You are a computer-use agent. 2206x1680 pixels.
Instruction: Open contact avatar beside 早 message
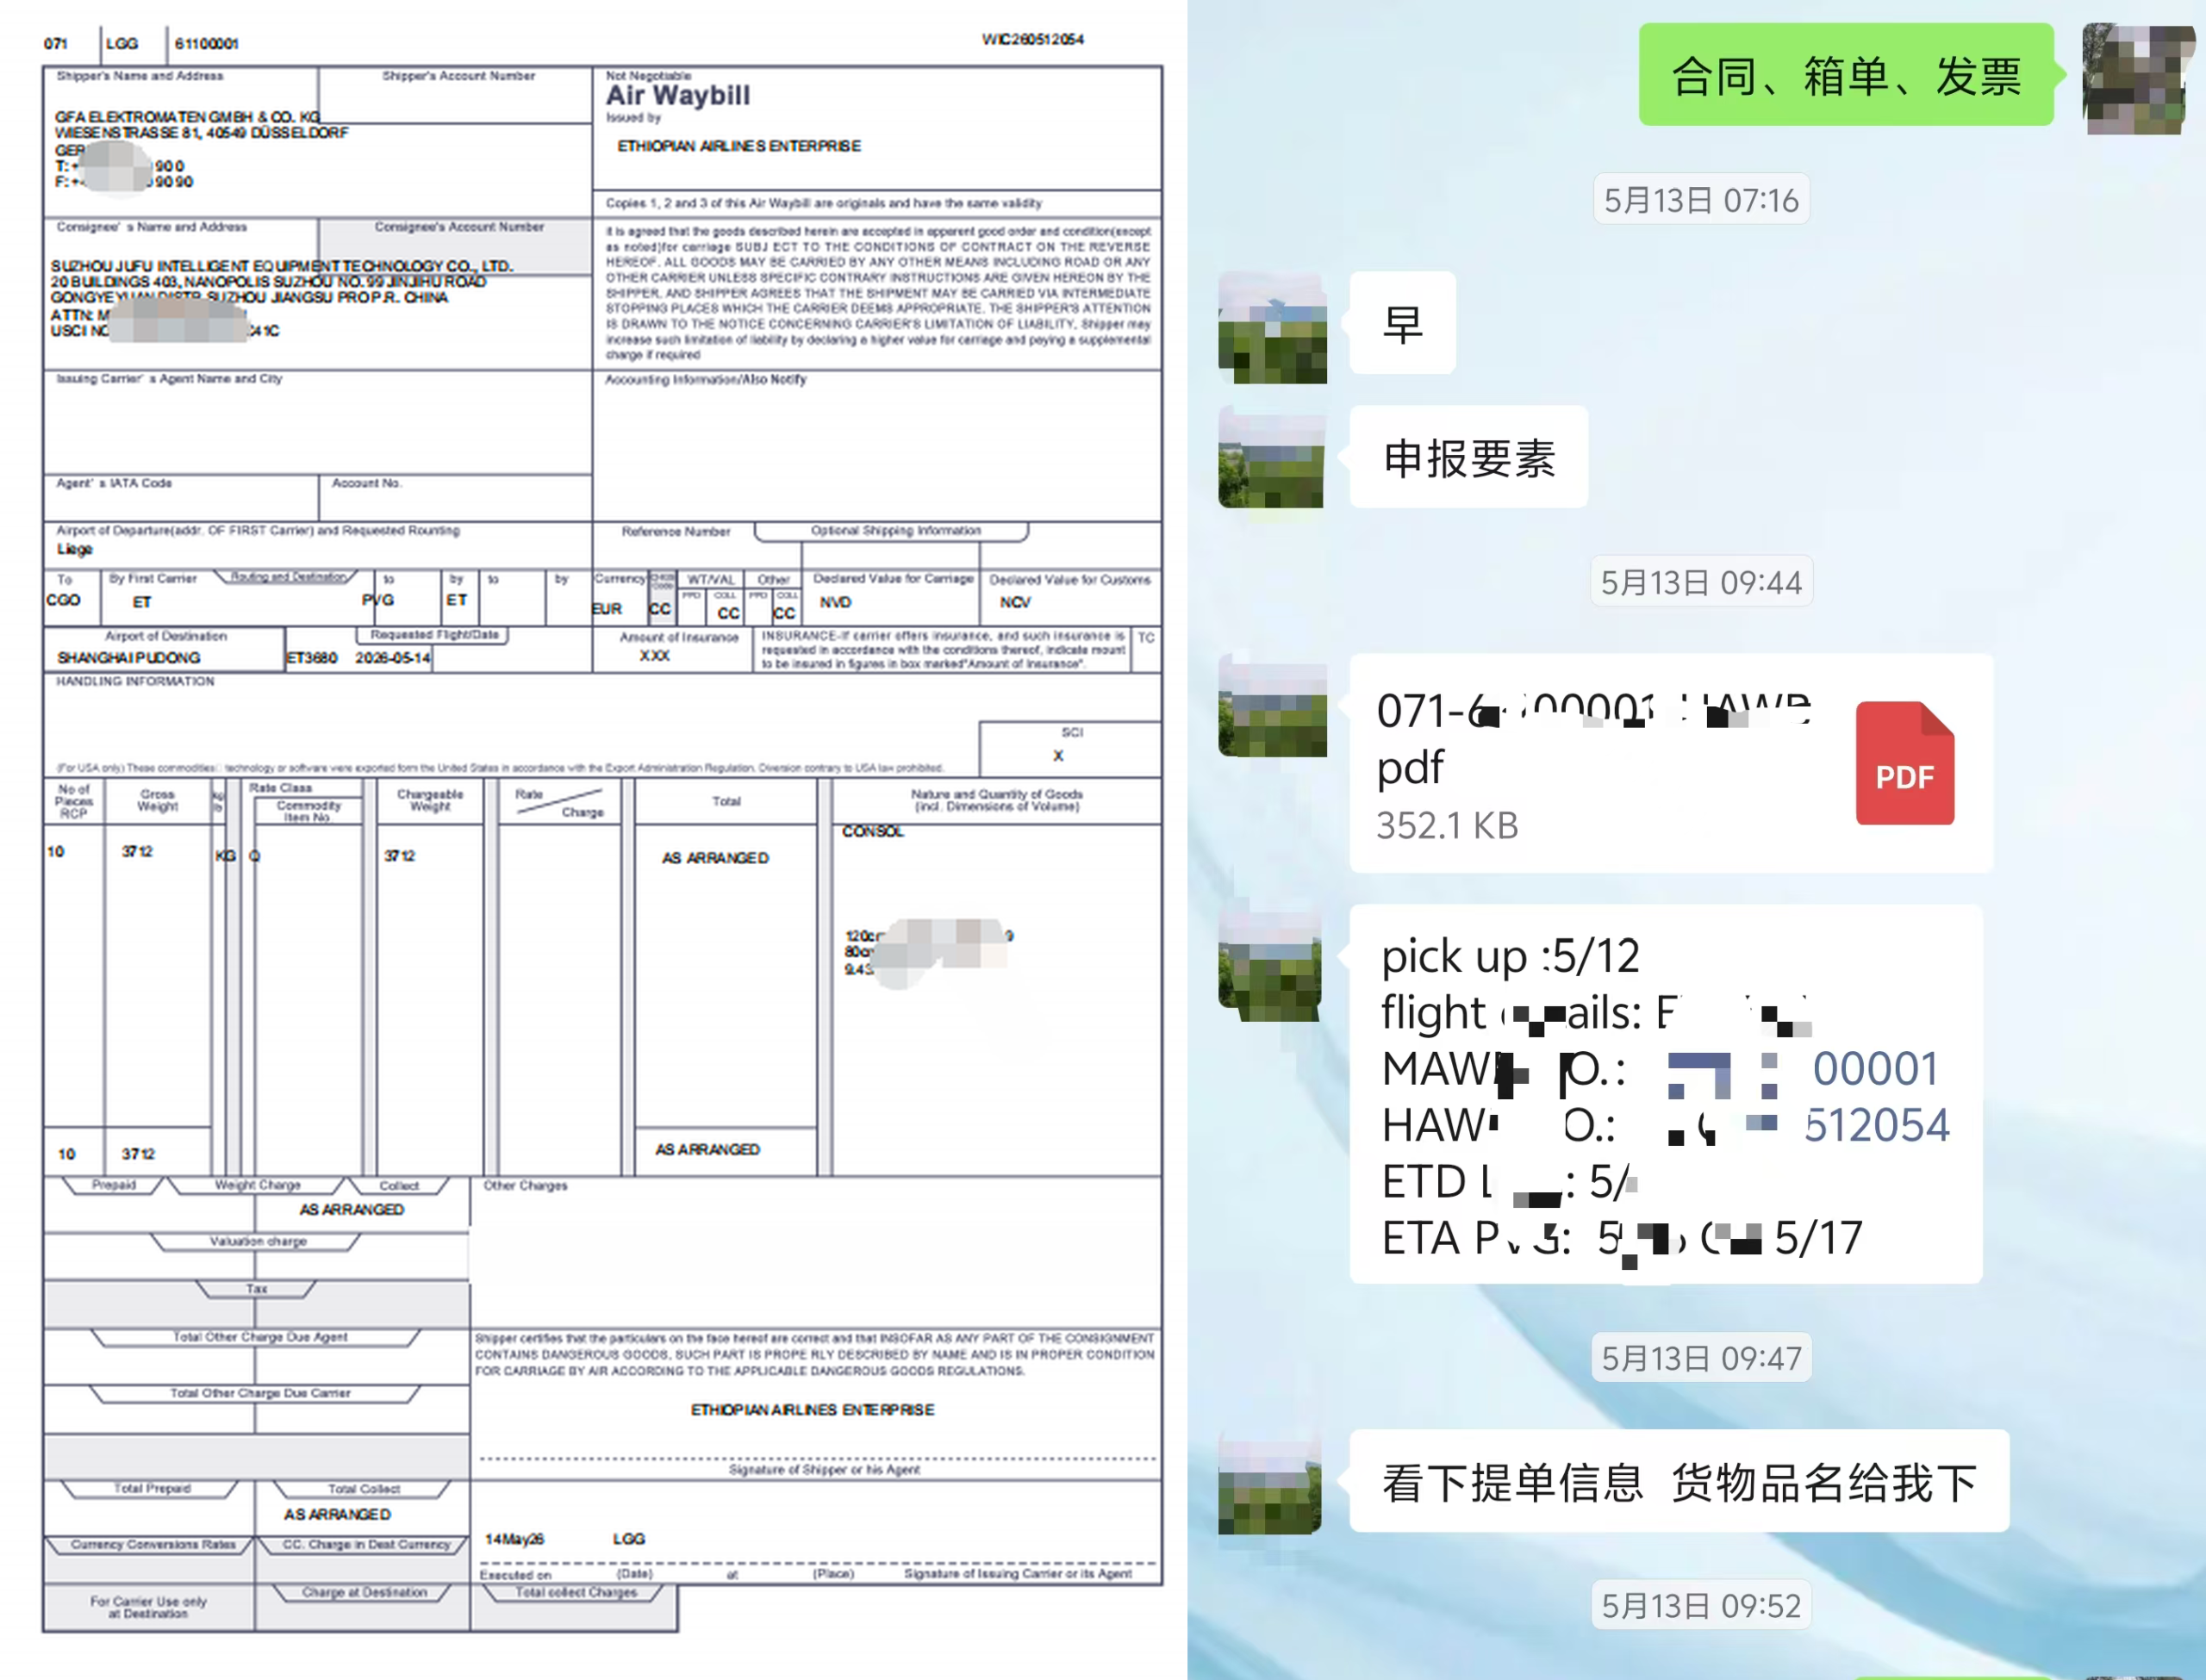[1272, 327]
